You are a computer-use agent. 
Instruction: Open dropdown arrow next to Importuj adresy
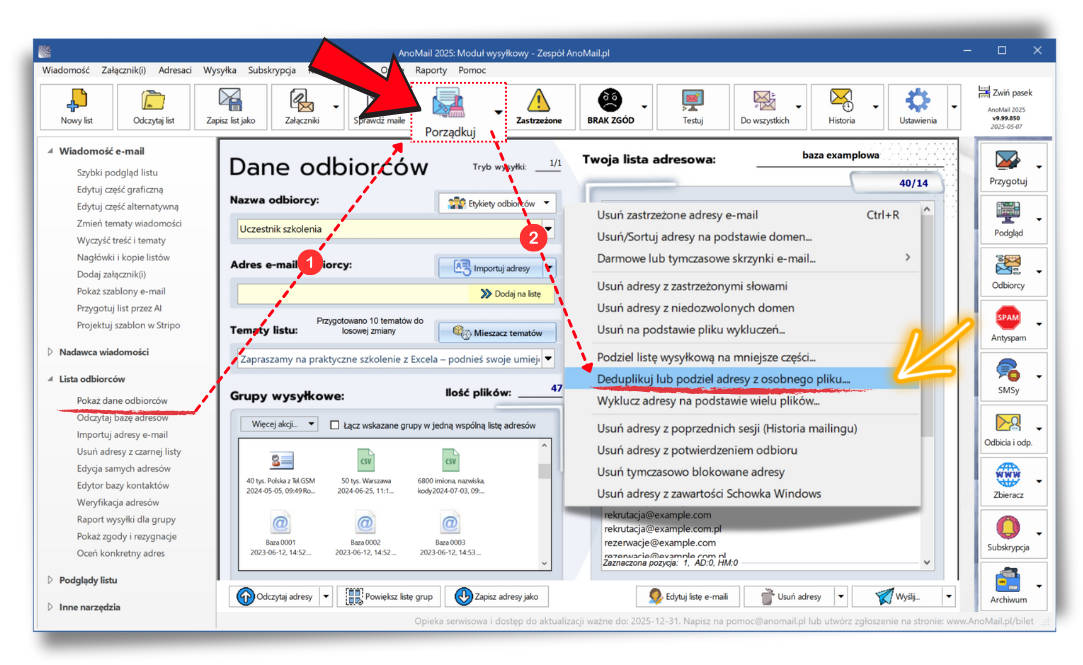coord(550,268)
